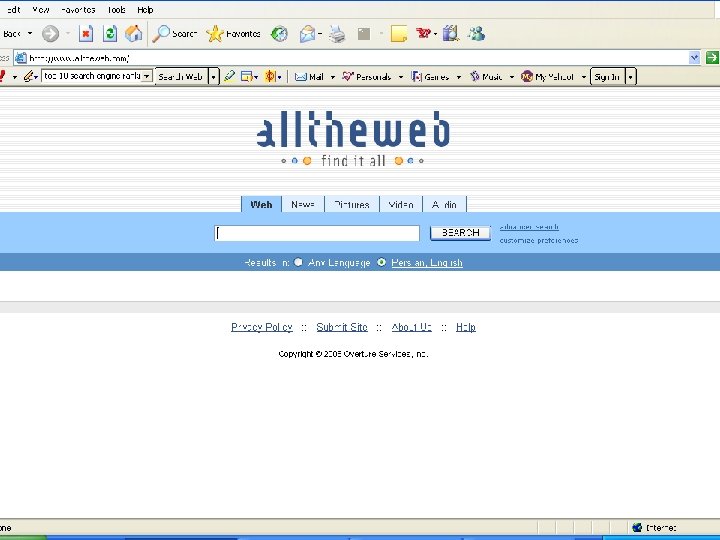Open Favorites with the star icon
This screenshot has width=720, height=540.
pyautogui.click(x=233, y=34)
